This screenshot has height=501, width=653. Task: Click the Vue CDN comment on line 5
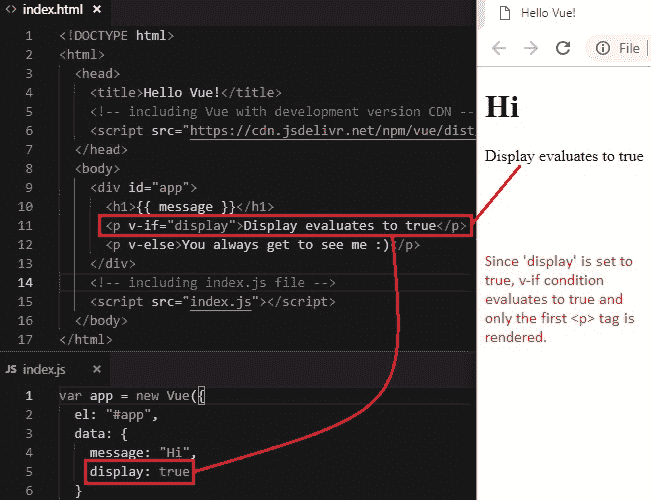(x=282, y=112)
